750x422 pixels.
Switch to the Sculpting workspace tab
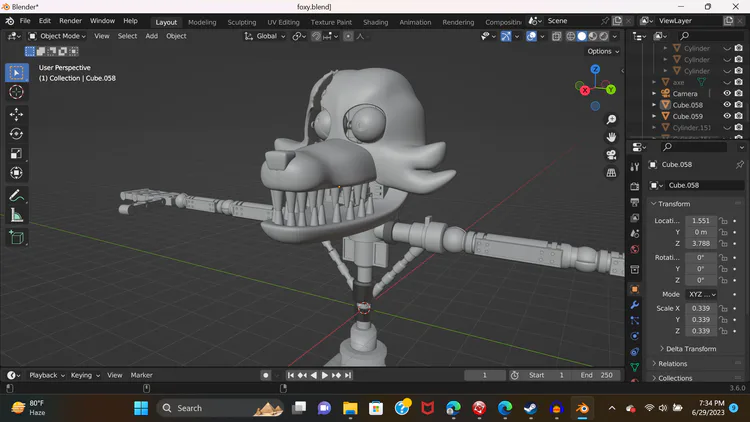click(242, 22)
